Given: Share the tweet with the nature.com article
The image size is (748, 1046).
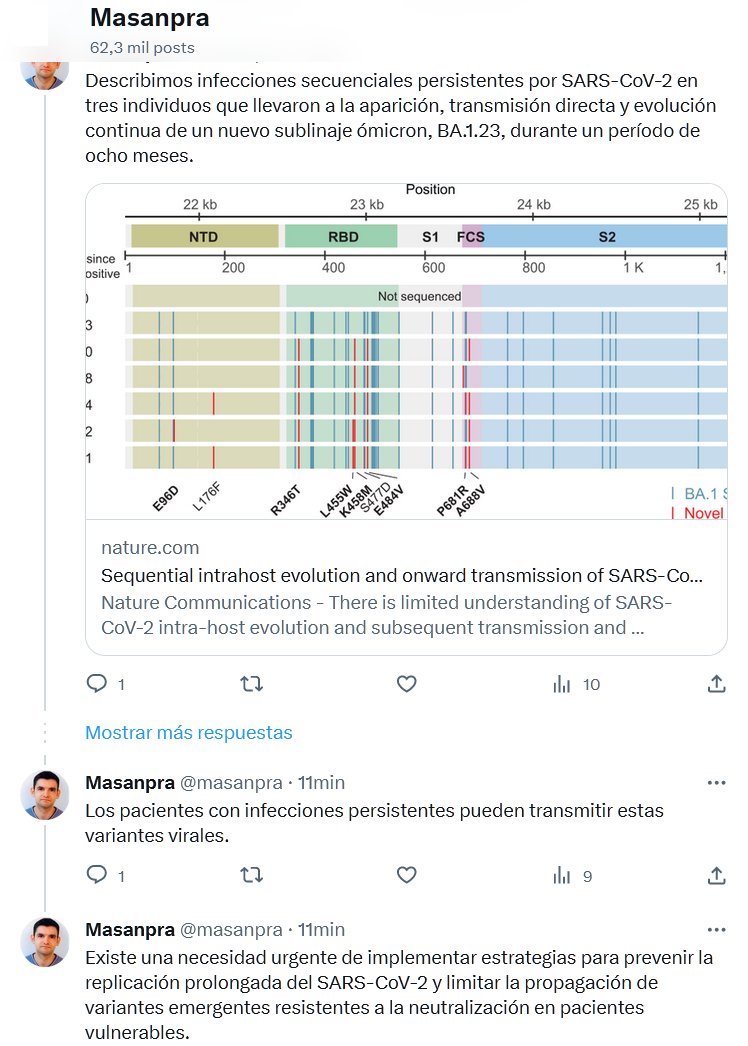Looking at the screenshot, I should tap(716, 684).
